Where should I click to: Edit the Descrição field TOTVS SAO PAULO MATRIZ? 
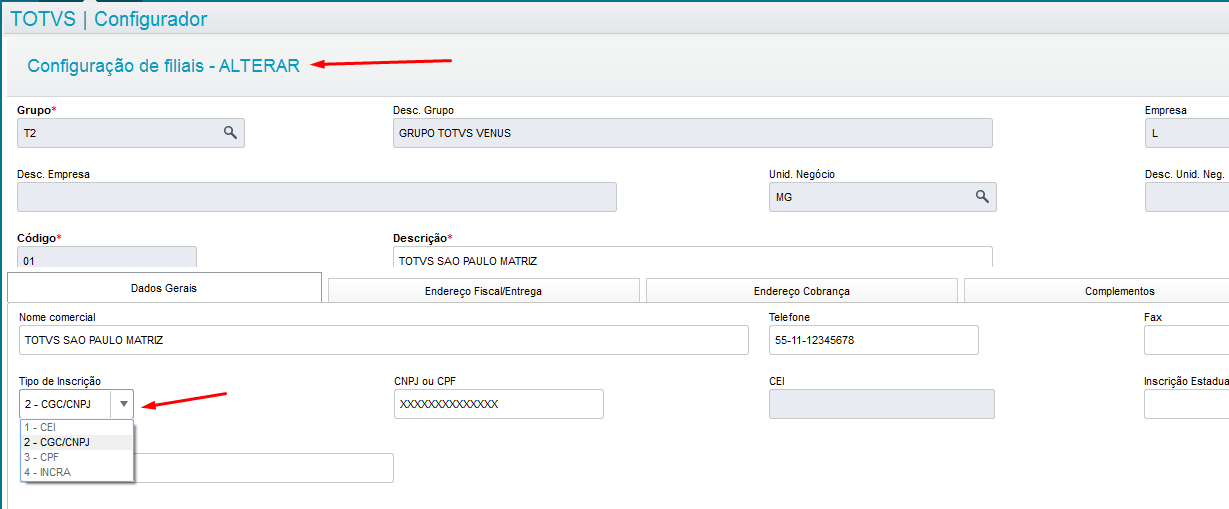pos(693,257)
